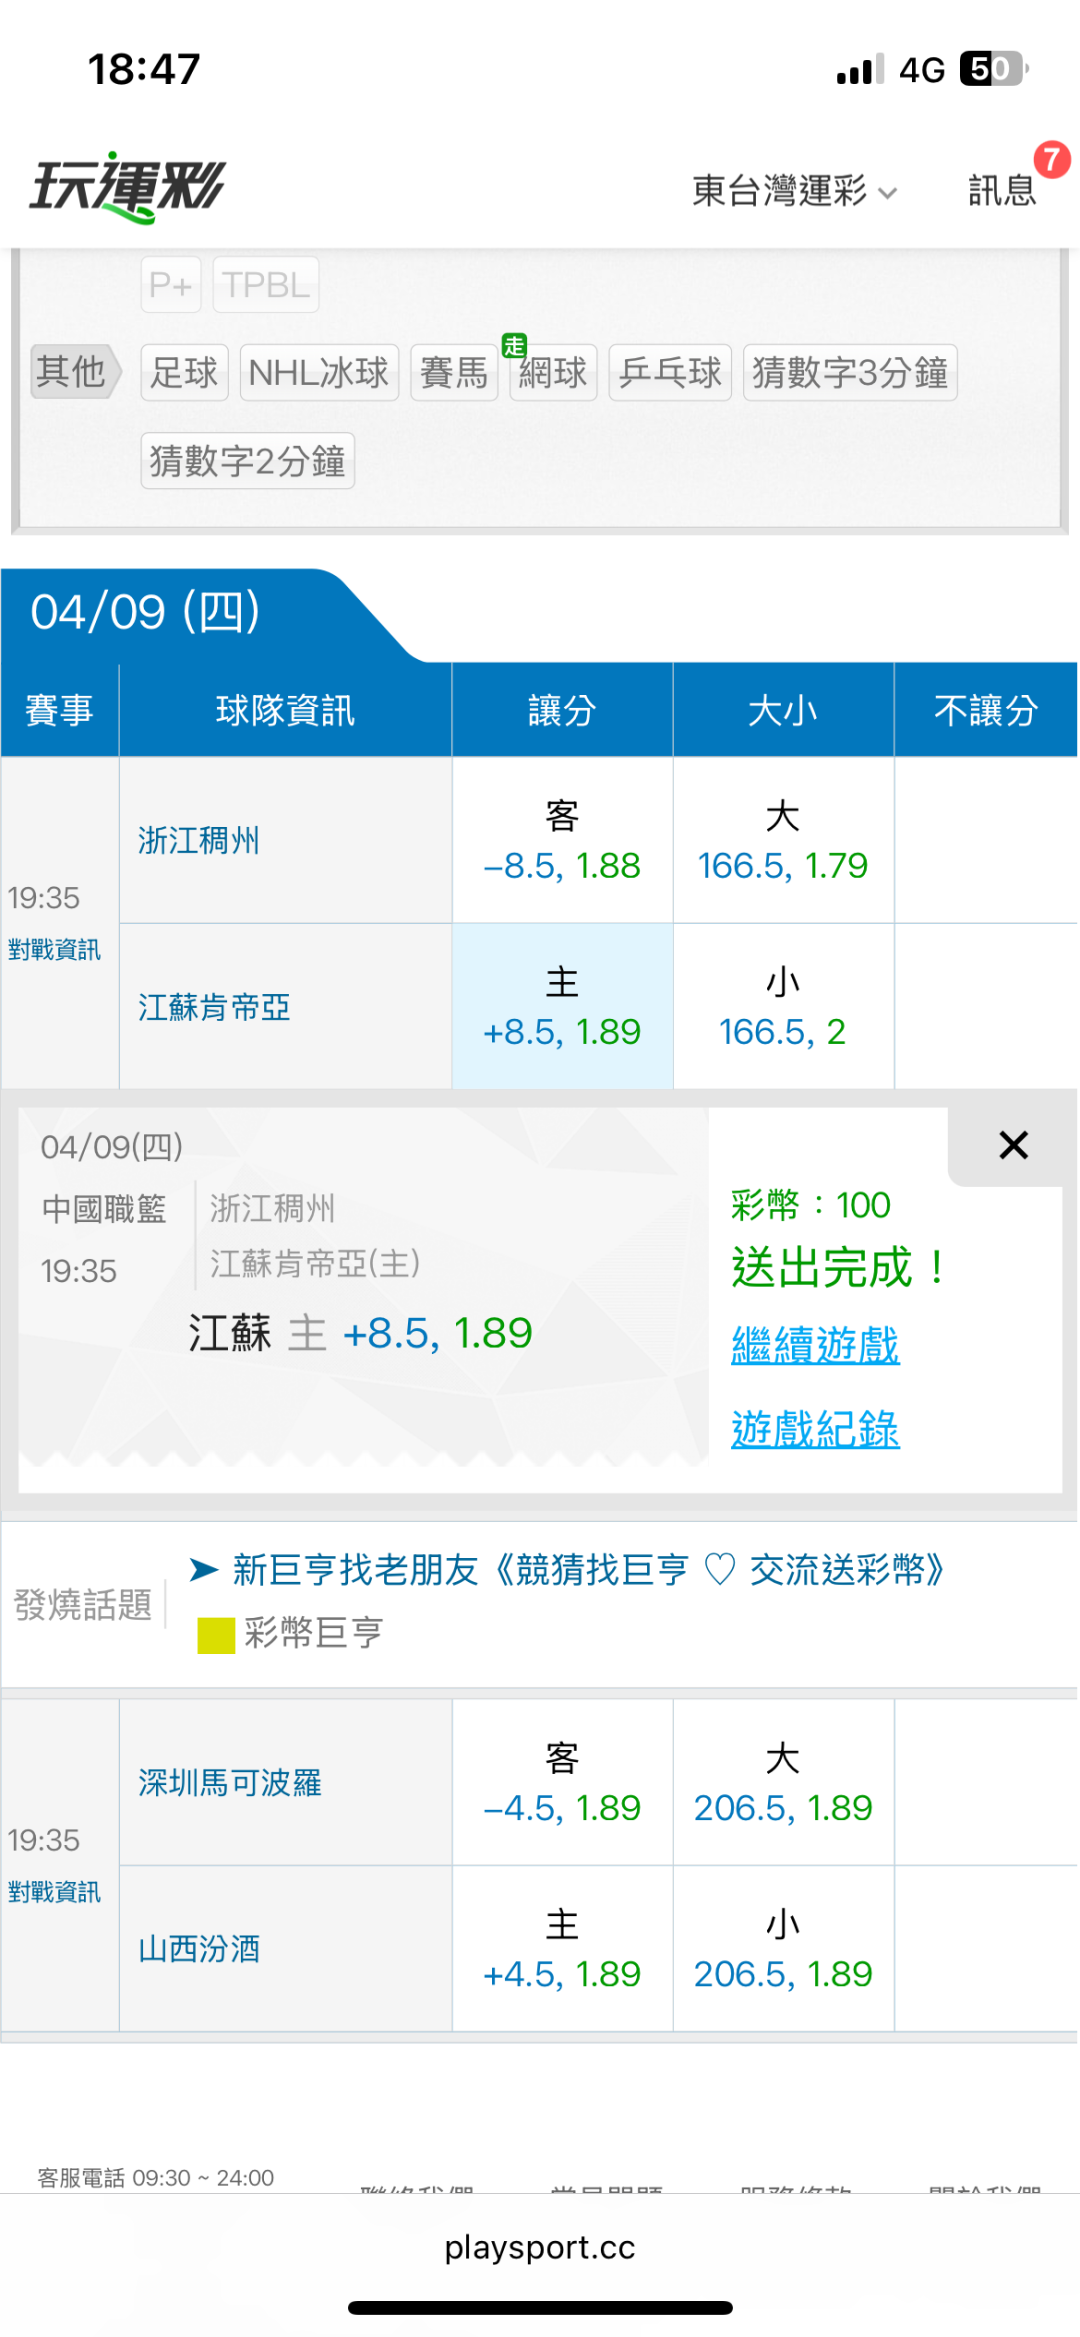Image resolution: width=1080 pixels, height=2337 pixels.
Task: Select 客 -8.5, 1.88 spread option
Action: (562, 840)
